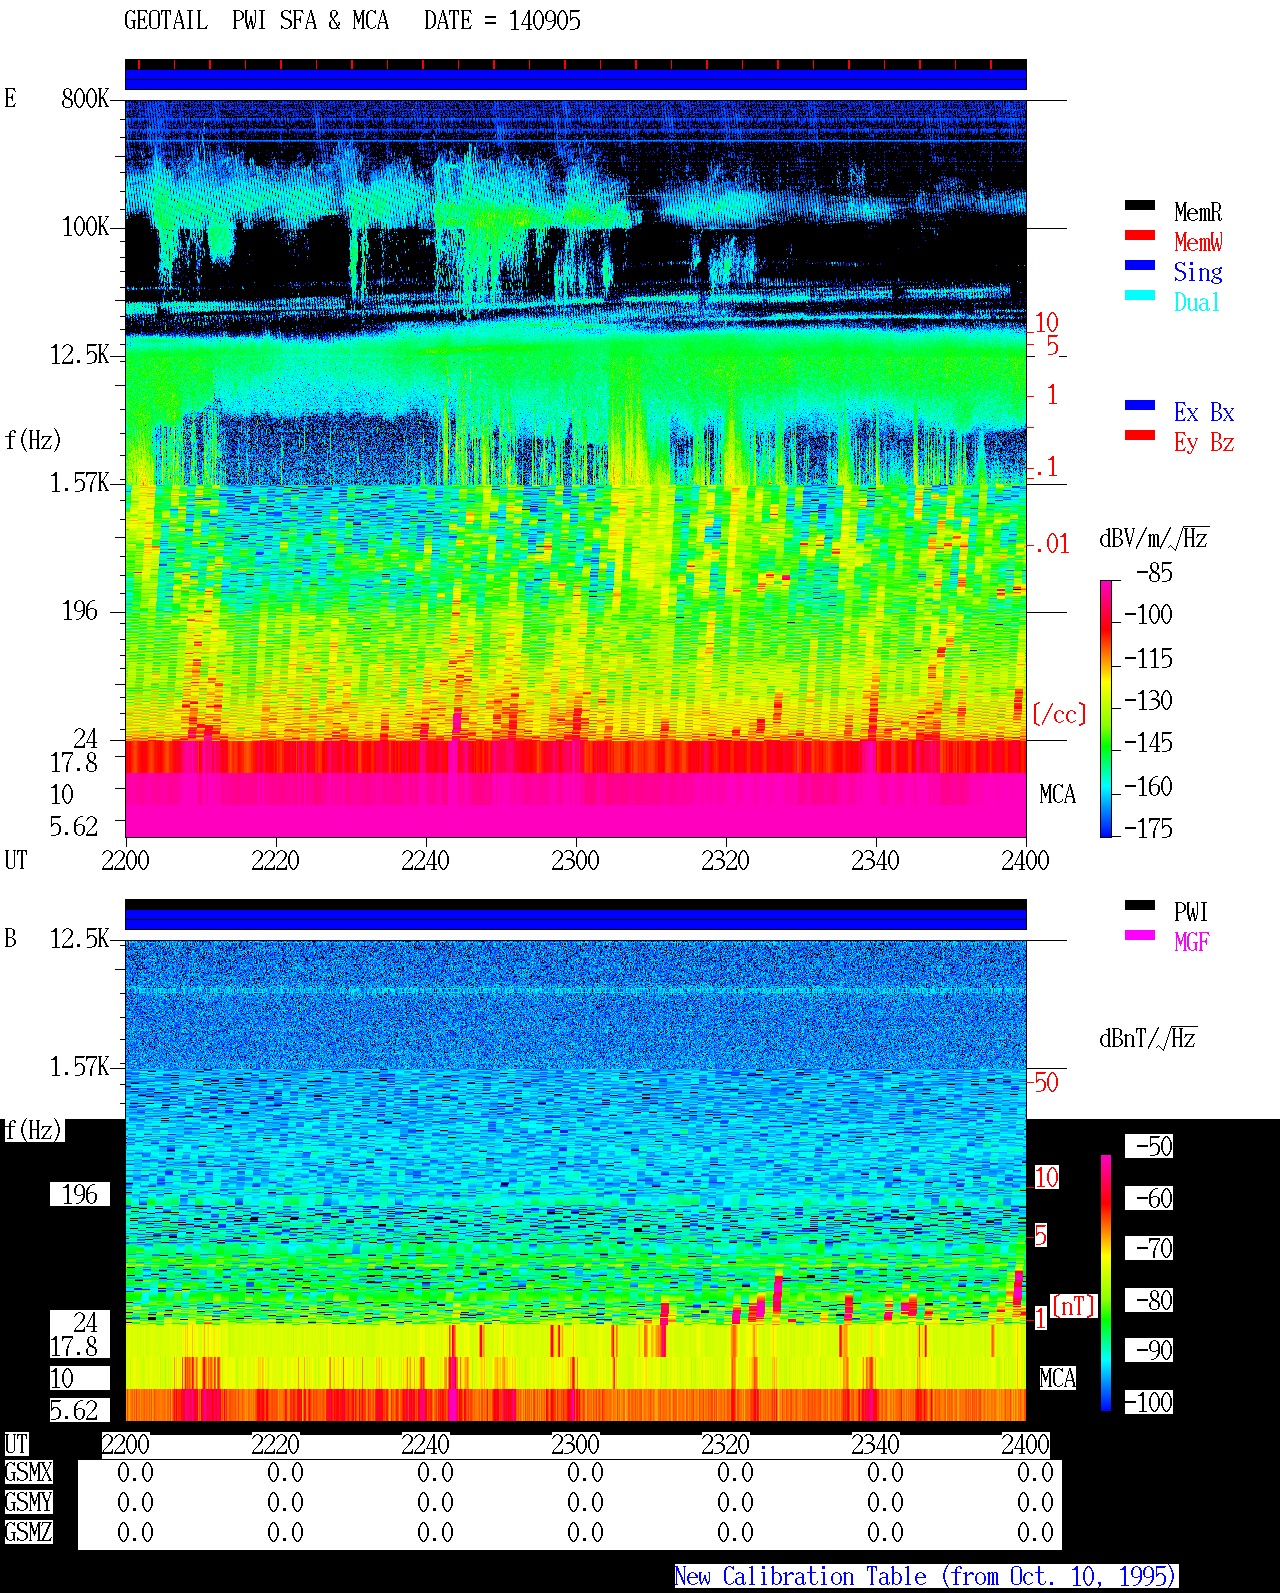Click the DATE = 140905 text
Screen dimensions: 1280x1593
[502, 21]
